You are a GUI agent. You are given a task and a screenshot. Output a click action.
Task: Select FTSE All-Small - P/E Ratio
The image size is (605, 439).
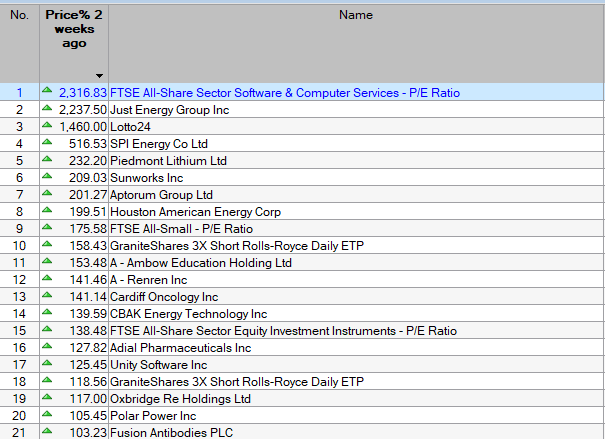click(x=181, y=228)
